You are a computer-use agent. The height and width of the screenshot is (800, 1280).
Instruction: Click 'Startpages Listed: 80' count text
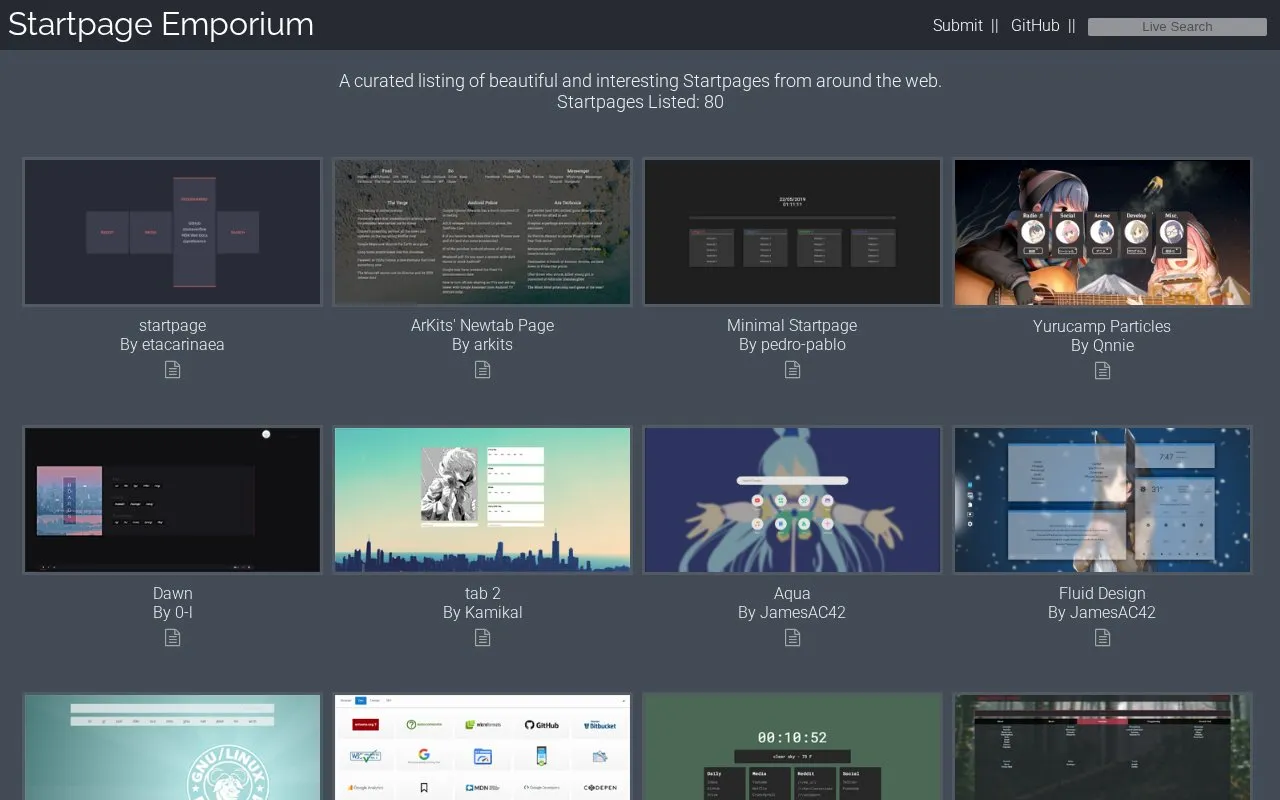(x=640, y=102)
